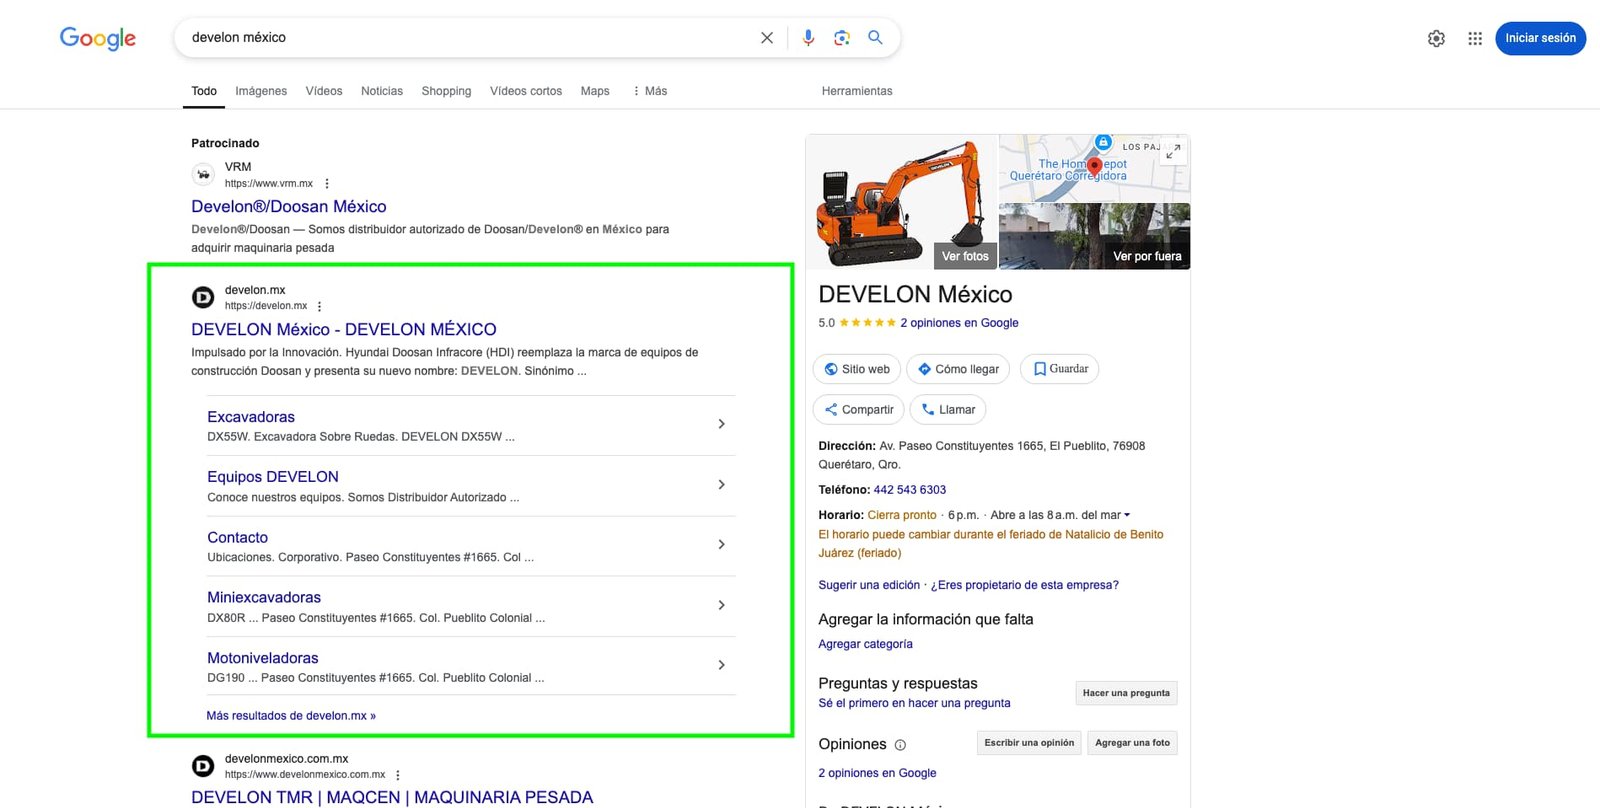Image resolution: width=1600 pixels, height=808 pixels.
Task: Expand the Miniexcavadoras sitelink chevron
Action: (x=722, y=605)
